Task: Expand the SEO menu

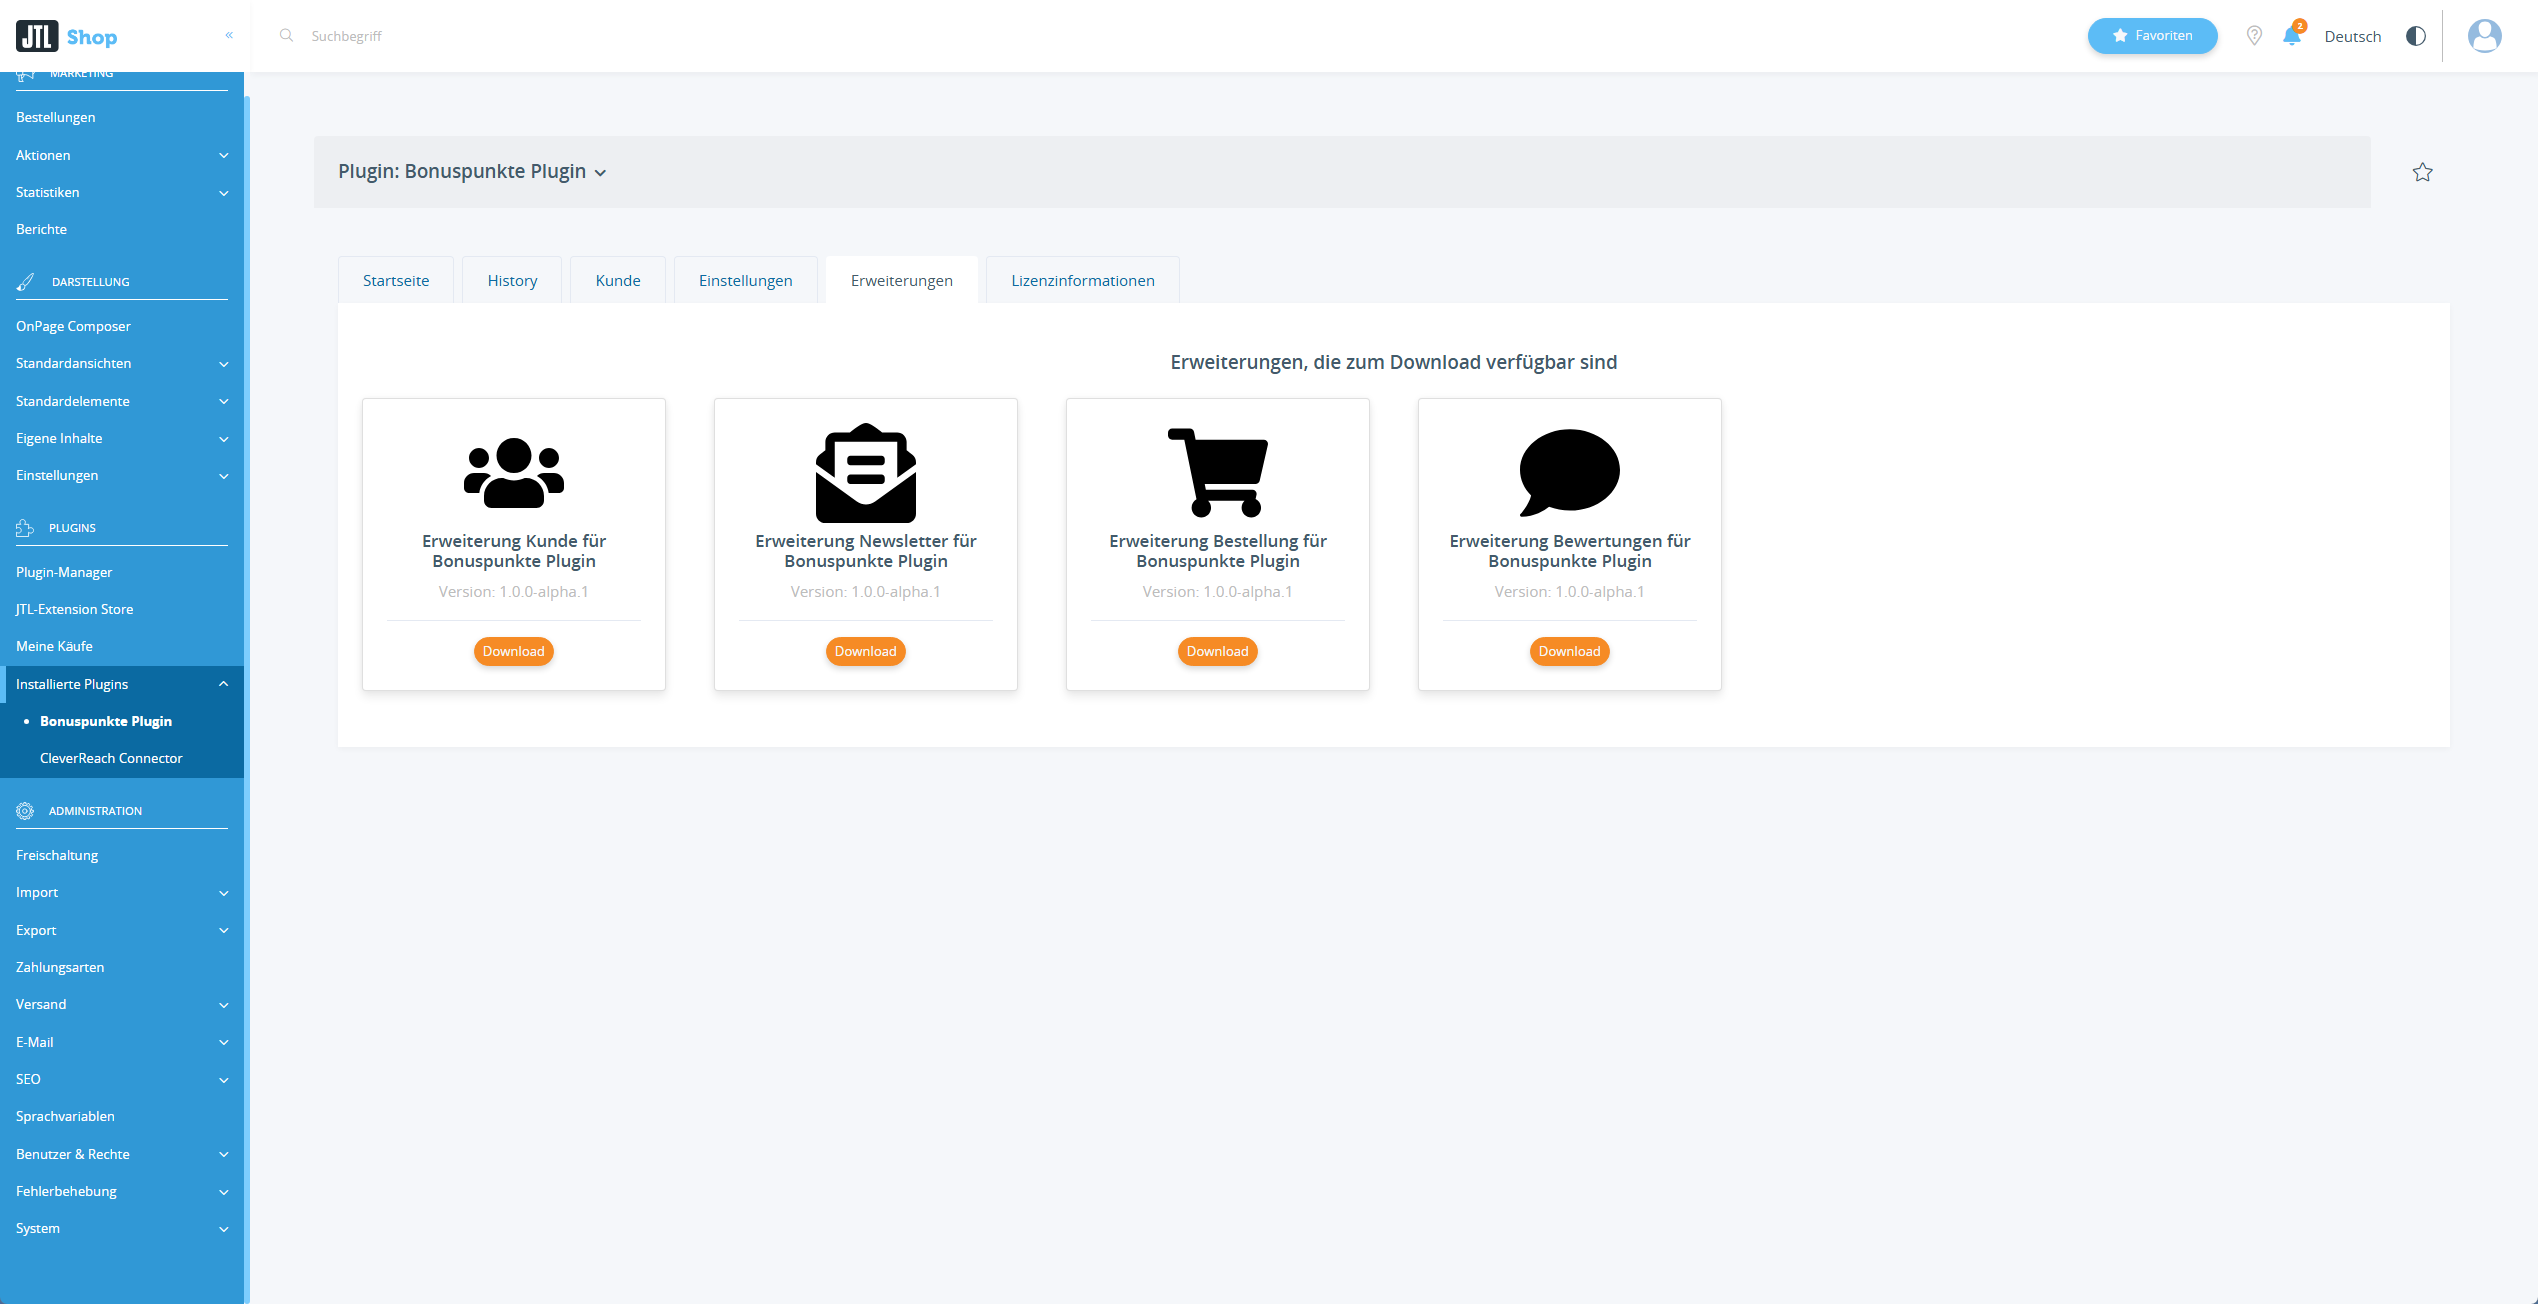Action: (x=122, y=1079)
